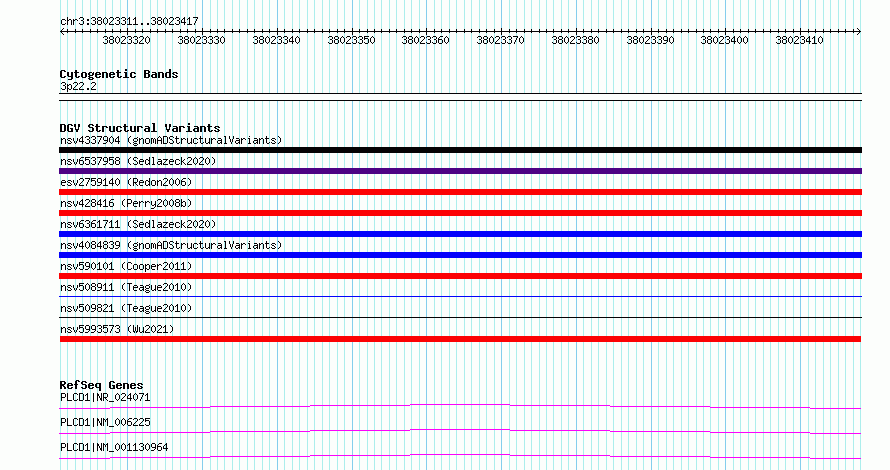Open variant esv2759140 (Redon2006) label
The height and width of the screenshot is (470, 890).
[126, 182]
